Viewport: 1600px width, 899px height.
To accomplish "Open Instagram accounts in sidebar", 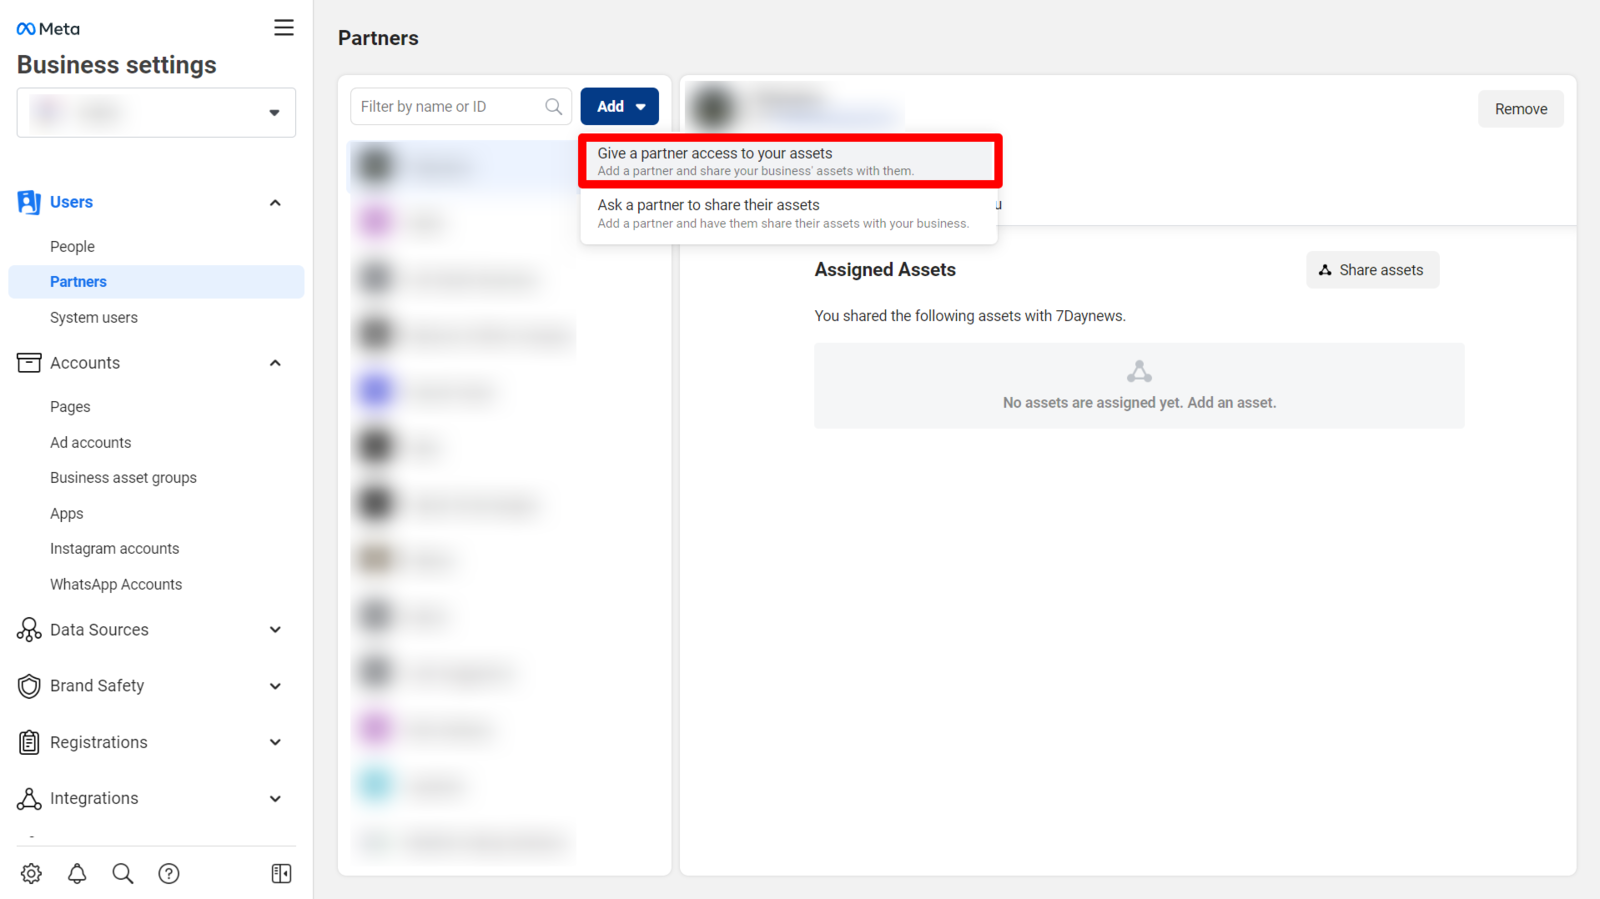I will coord(114,549).
